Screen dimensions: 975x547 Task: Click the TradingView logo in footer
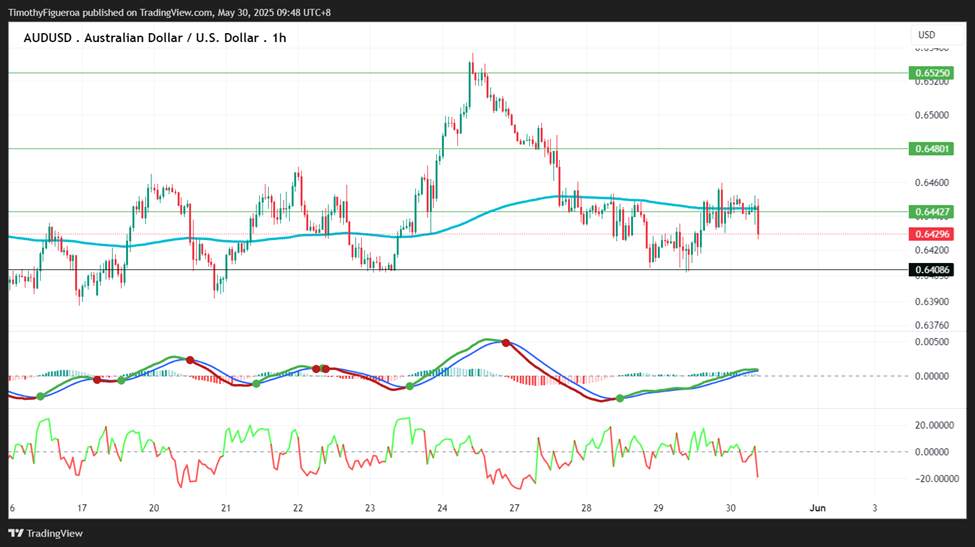(45, 533)
